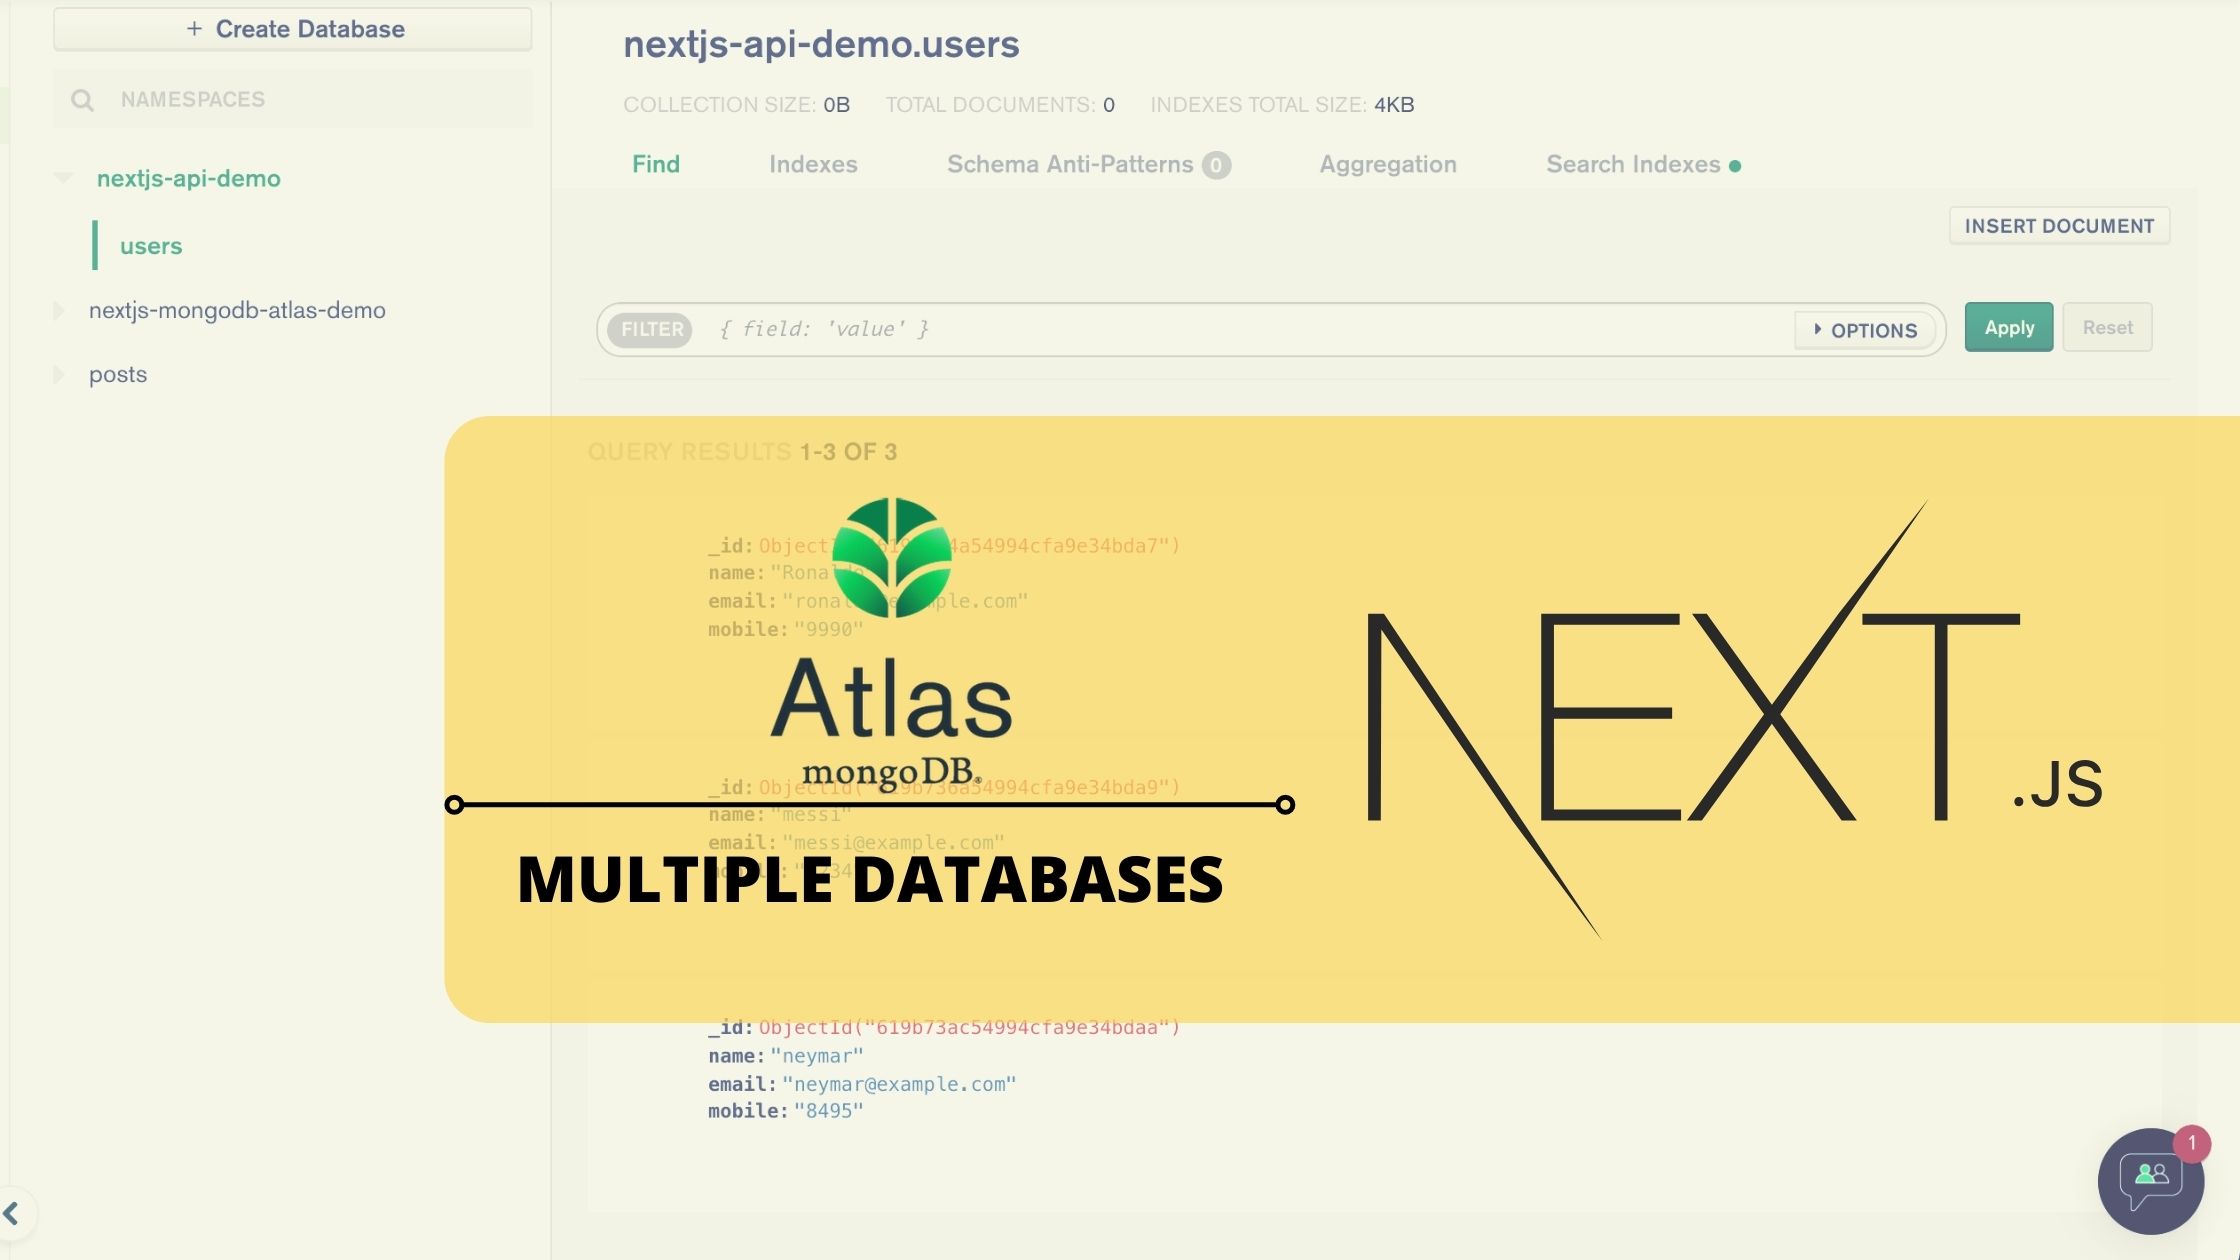Select the Find tab
The image size is (2240, 1260).
click(655, 164)
